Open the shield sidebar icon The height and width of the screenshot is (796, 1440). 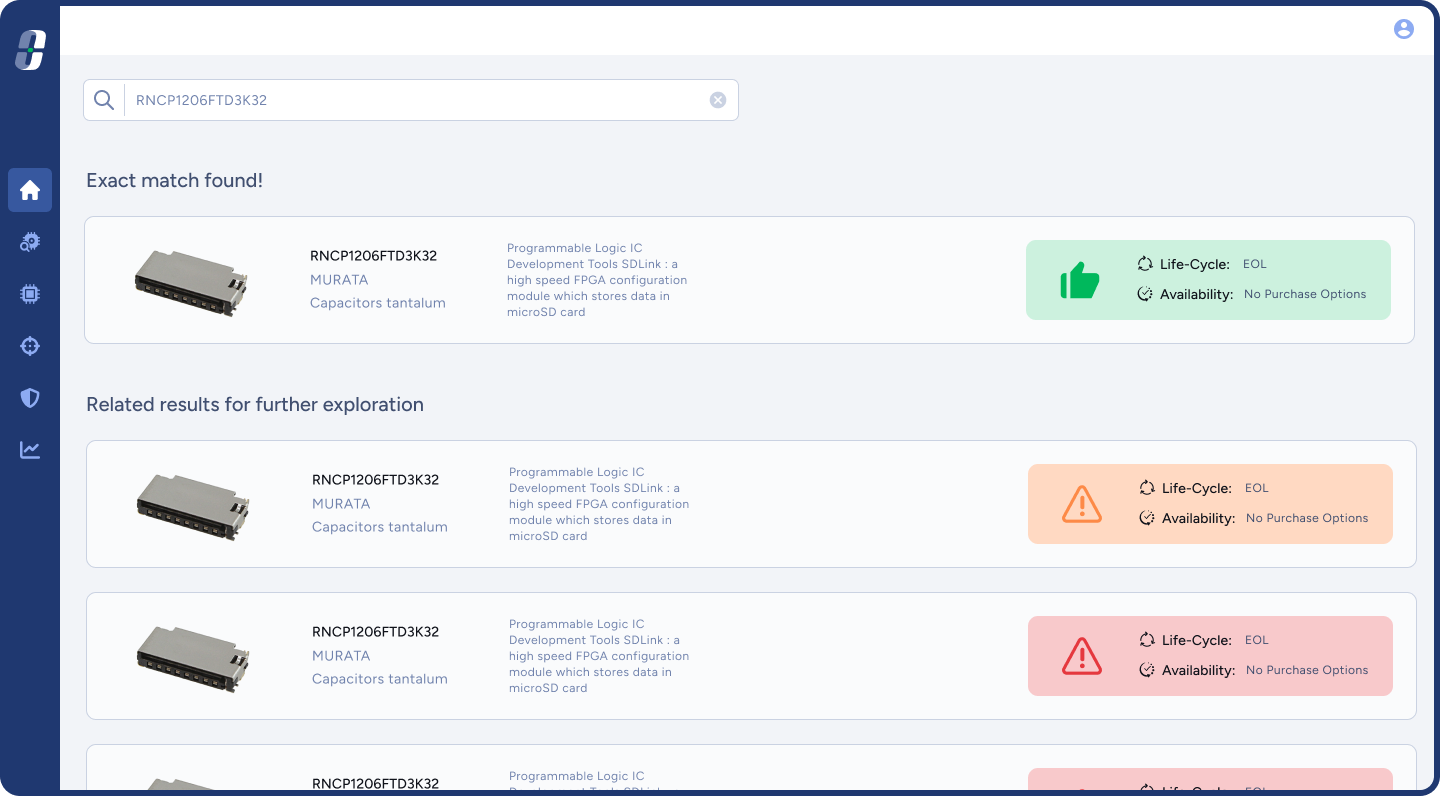click(30, 398)
